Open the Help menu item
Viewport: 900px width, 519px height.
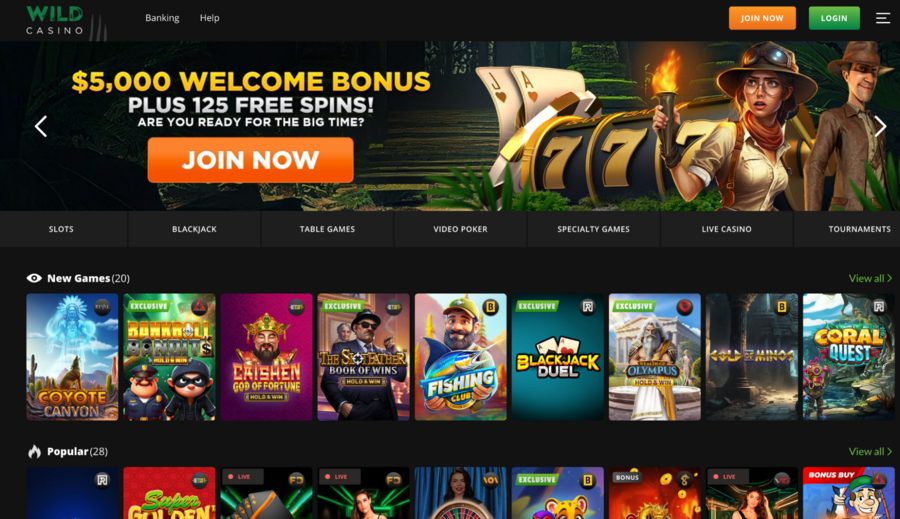point(210,18)
